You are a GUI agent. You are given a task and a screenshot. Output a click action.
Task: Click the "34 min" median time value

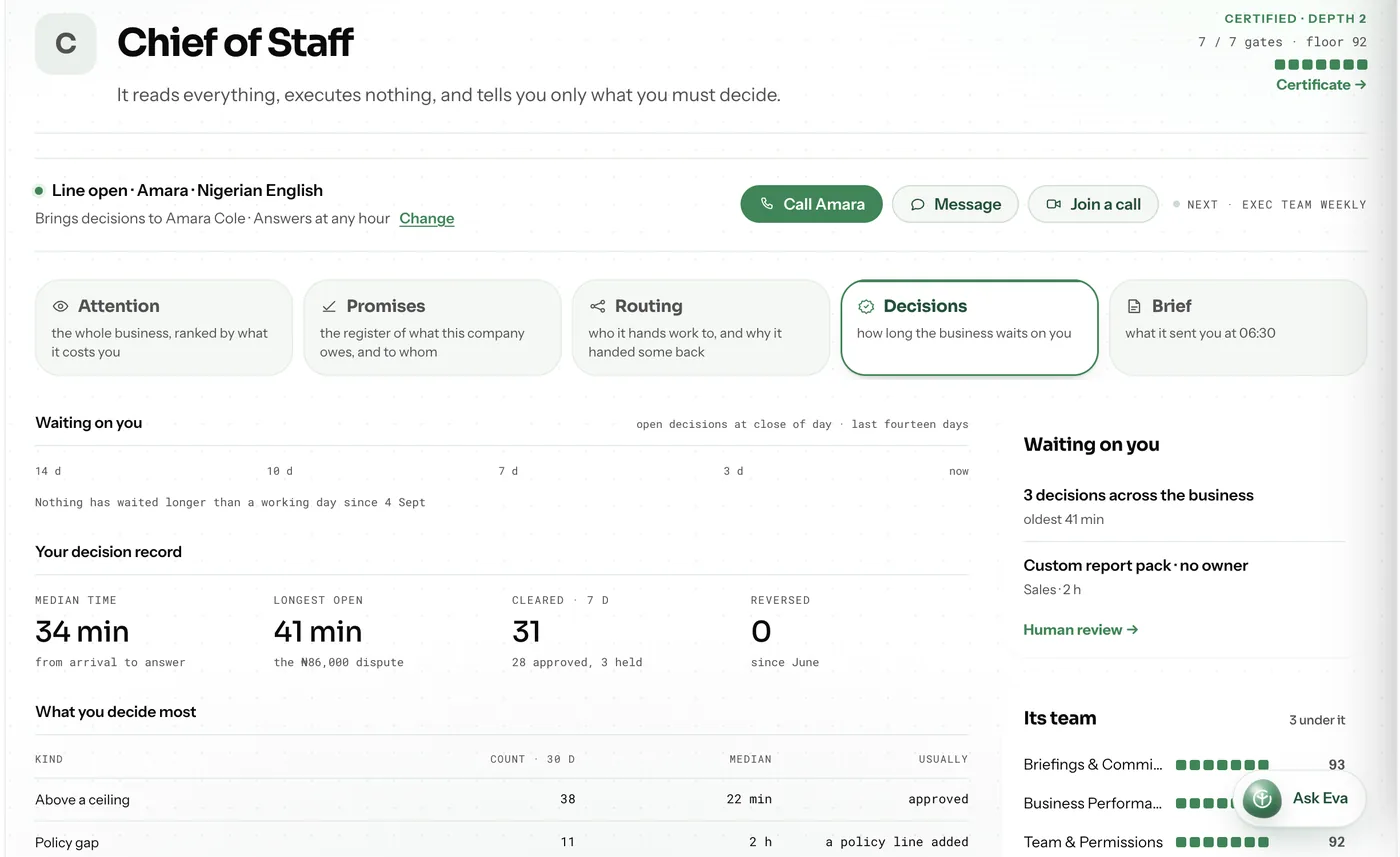click(82, 632)
